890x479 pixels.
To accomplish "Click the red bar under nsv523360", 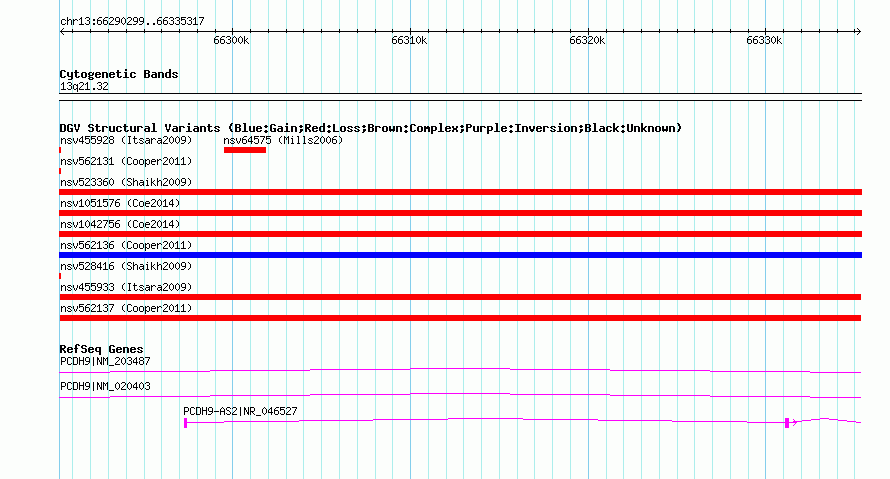I will pos(460,192).
